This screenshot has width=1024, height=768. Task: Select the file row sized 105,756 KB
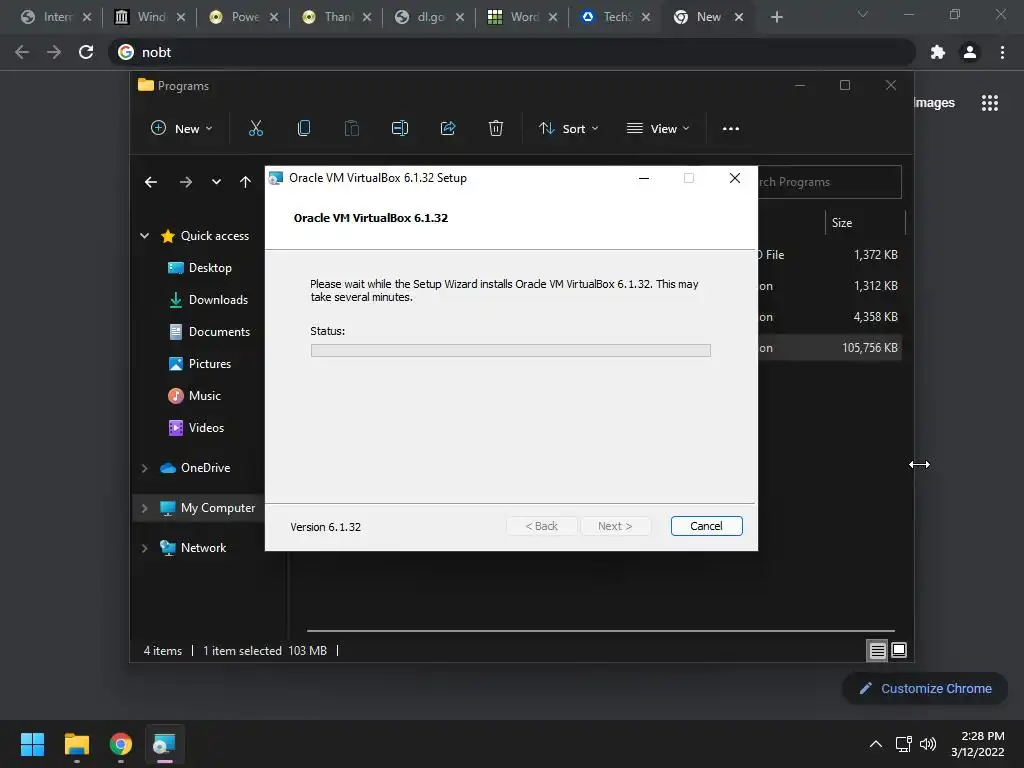(x=829, y=348)
